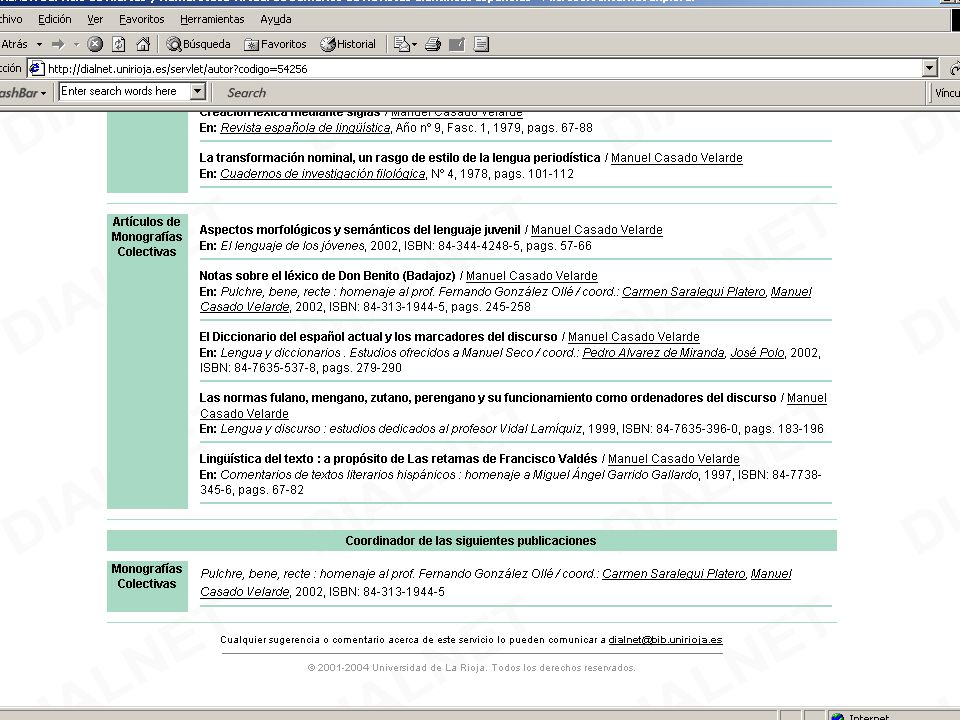Click the author link after 'Aspectos morfológicos' title

coord(596,230)
